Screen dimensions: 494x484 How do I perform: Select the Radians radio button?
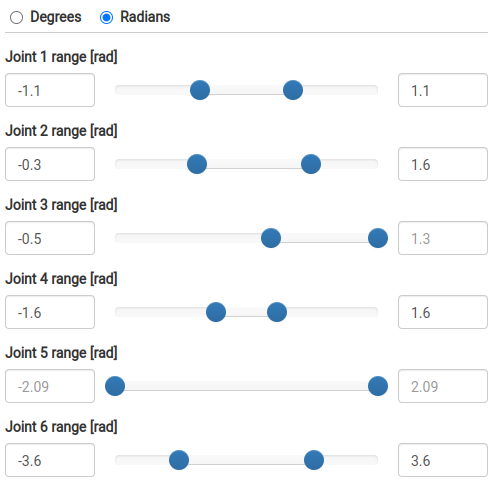[106, 18]
